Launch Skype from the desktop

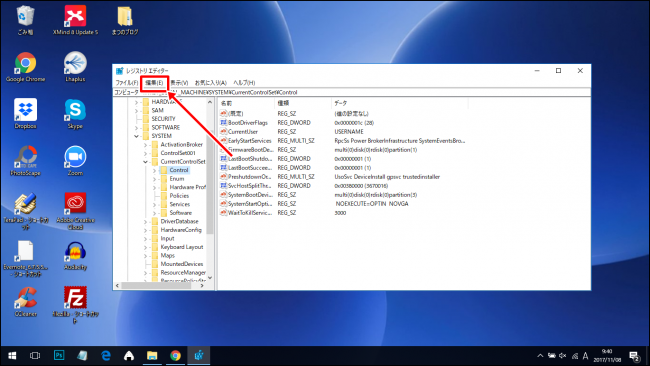click(x=75, y=114)
